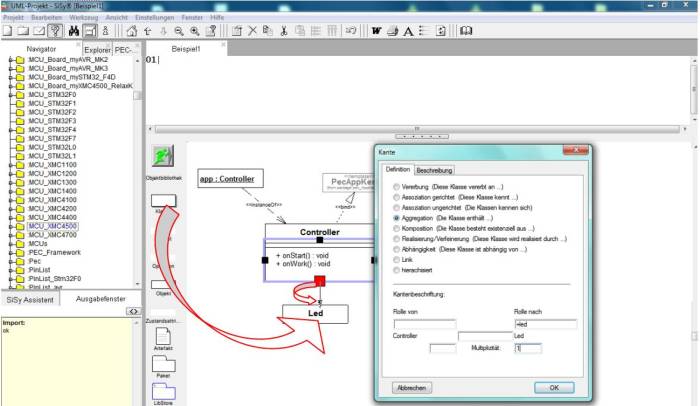This screenshot has width=700, height=406.
Task: Click the scissors cut icon
Action: tap(285, 31)
